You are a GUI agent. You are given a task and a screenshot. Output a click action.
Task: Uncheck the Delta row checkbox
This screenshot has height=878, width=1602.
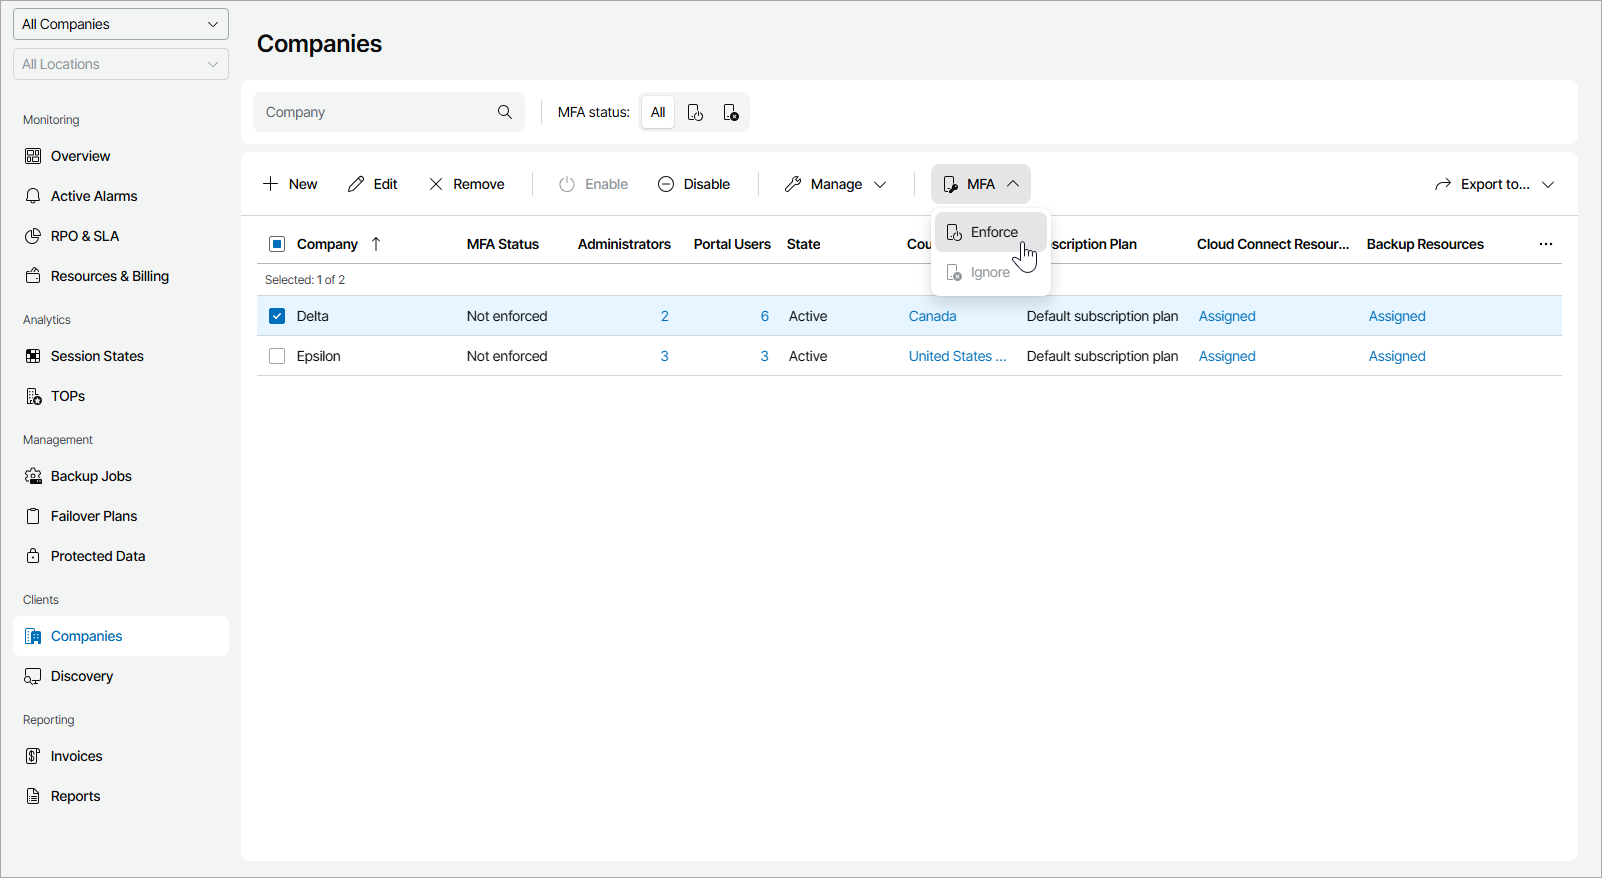pyautogui.click(x=277, y=316)
